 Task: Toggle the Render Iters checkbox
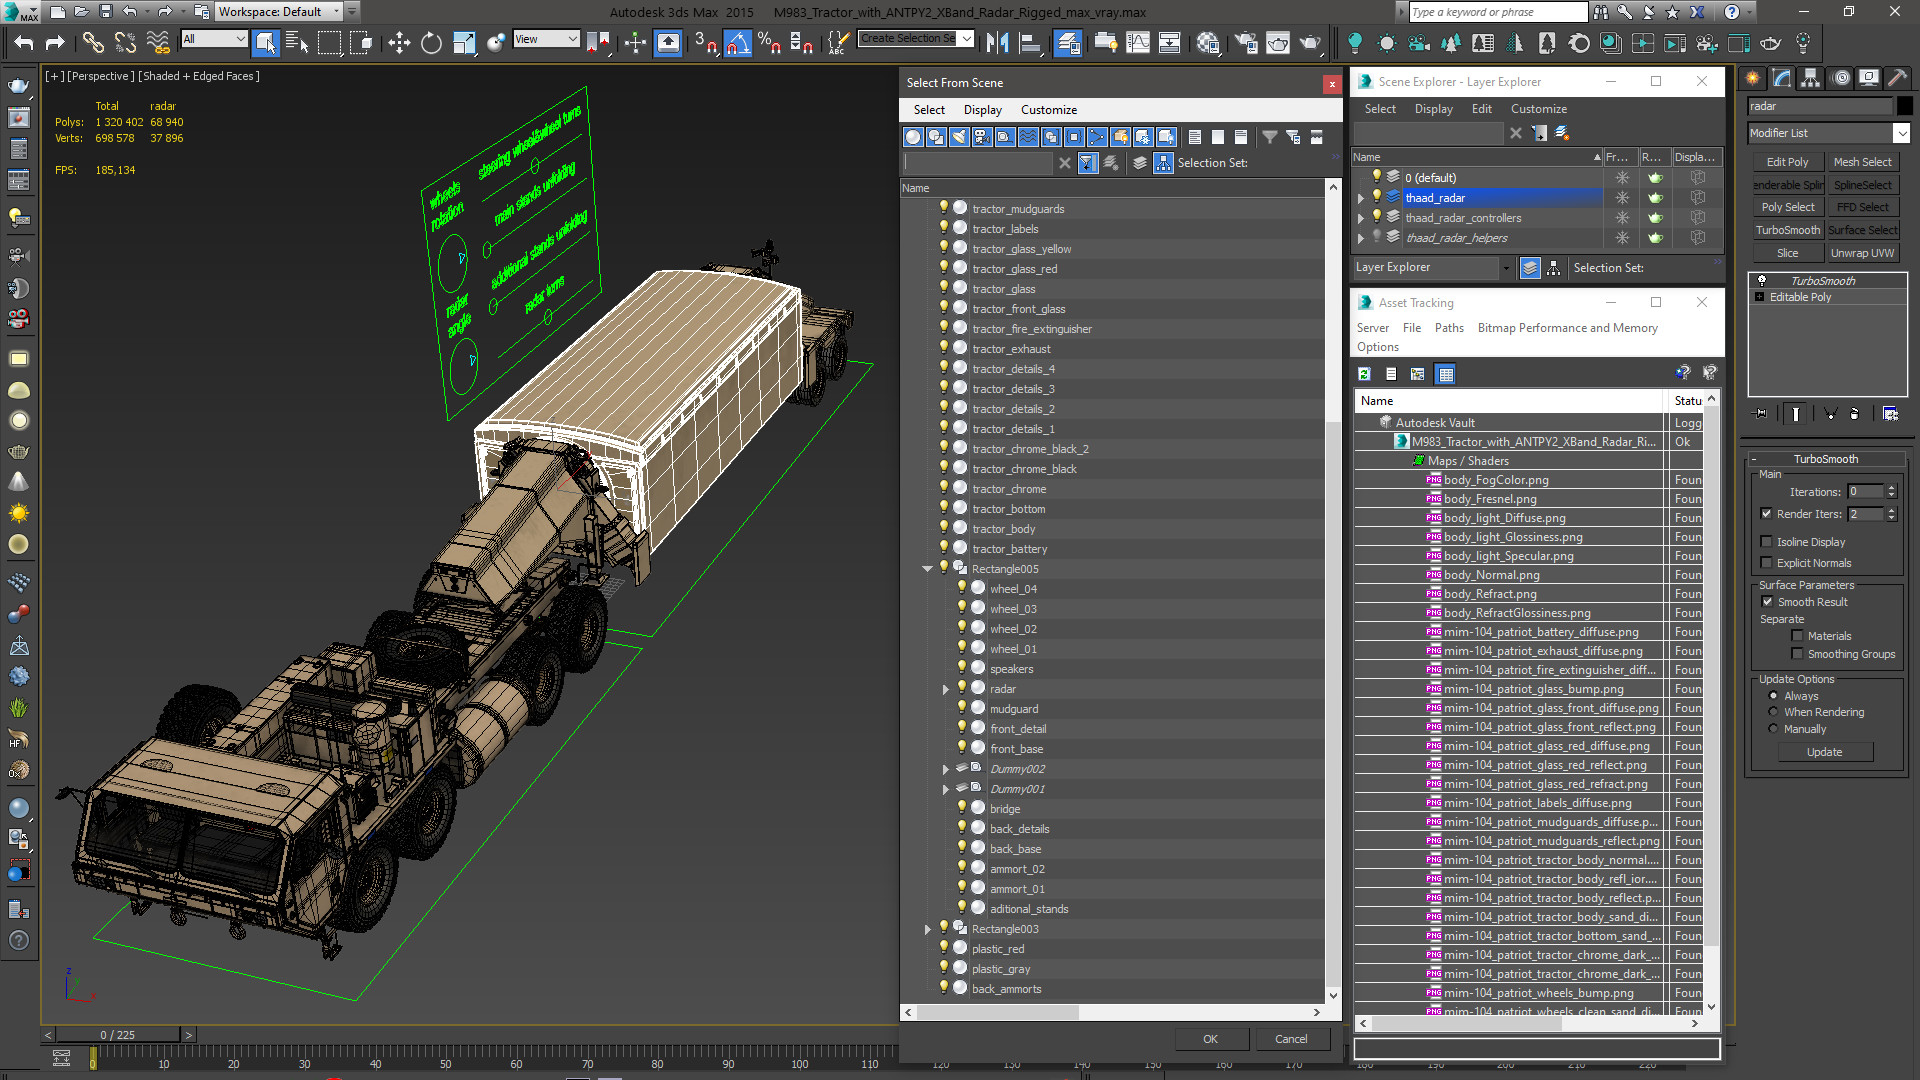[x=1766, y=514]
